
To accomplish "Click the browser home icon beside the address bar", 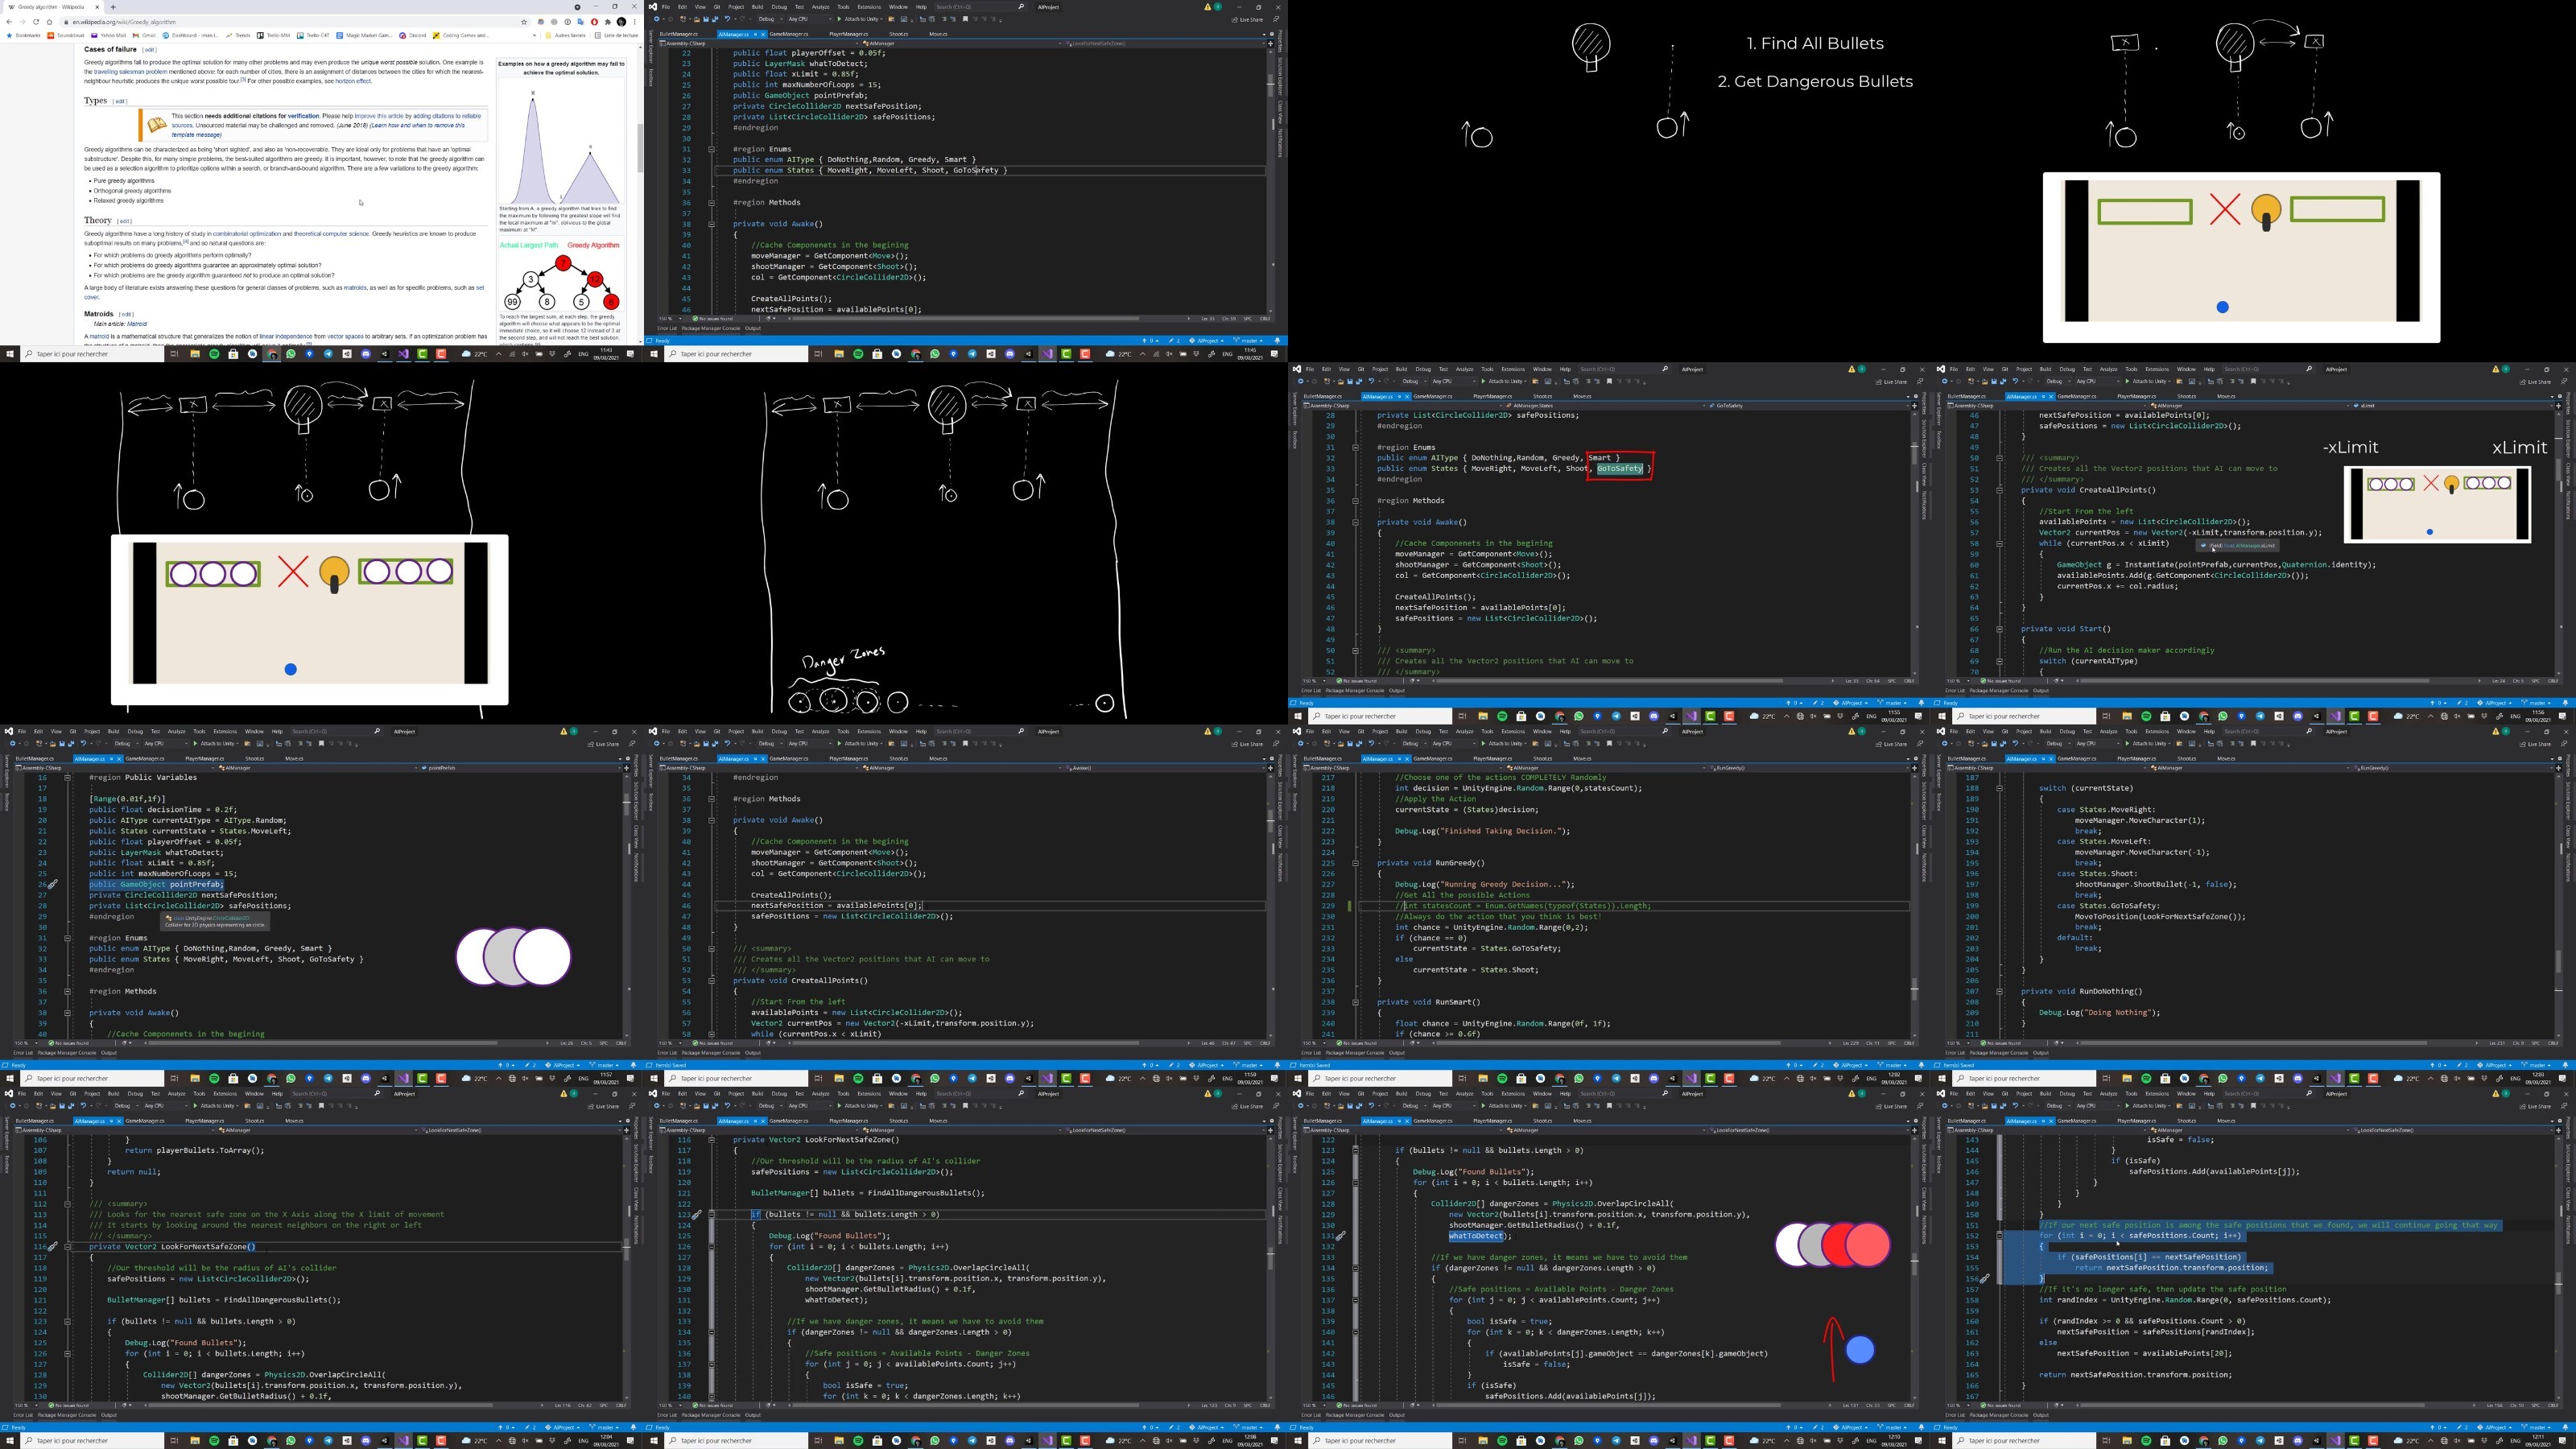I will (x=49, y=21).
